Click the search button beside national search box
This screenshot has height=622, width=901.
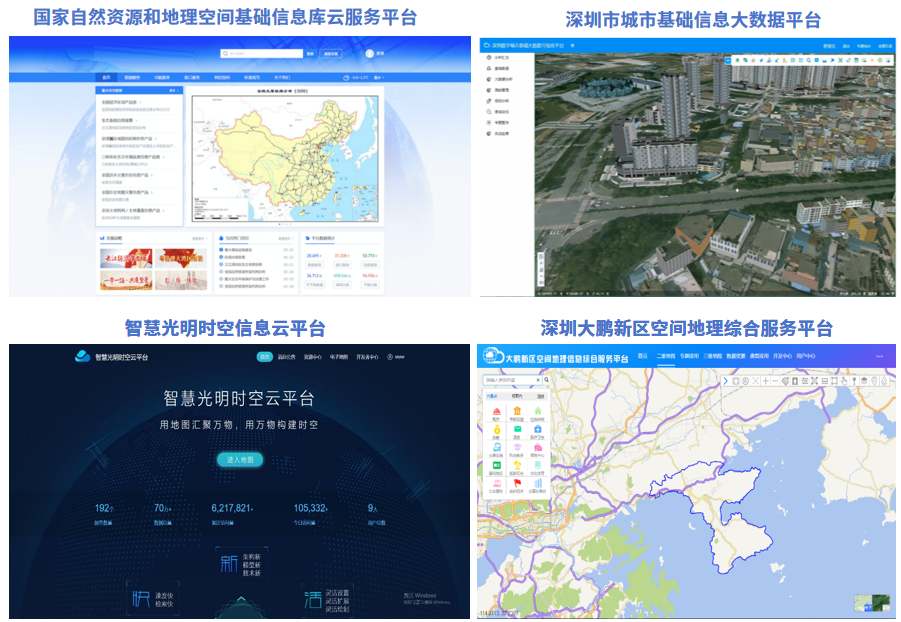310,53
